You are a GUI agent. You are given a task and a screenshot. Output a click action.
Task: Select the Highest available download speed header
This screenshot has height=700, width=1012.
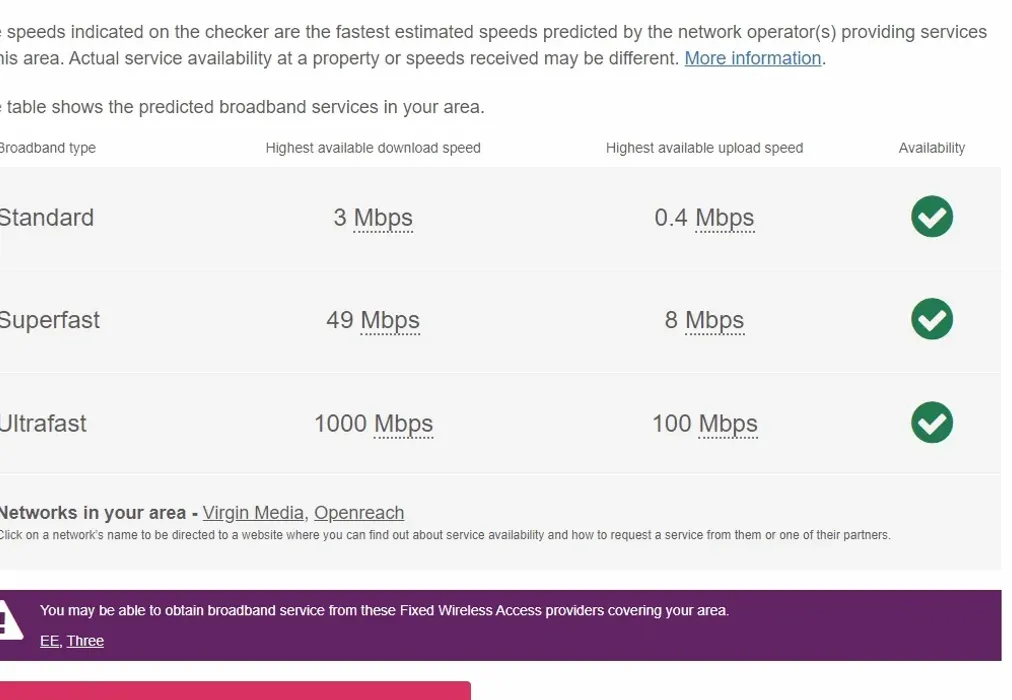tap(372, 147)
